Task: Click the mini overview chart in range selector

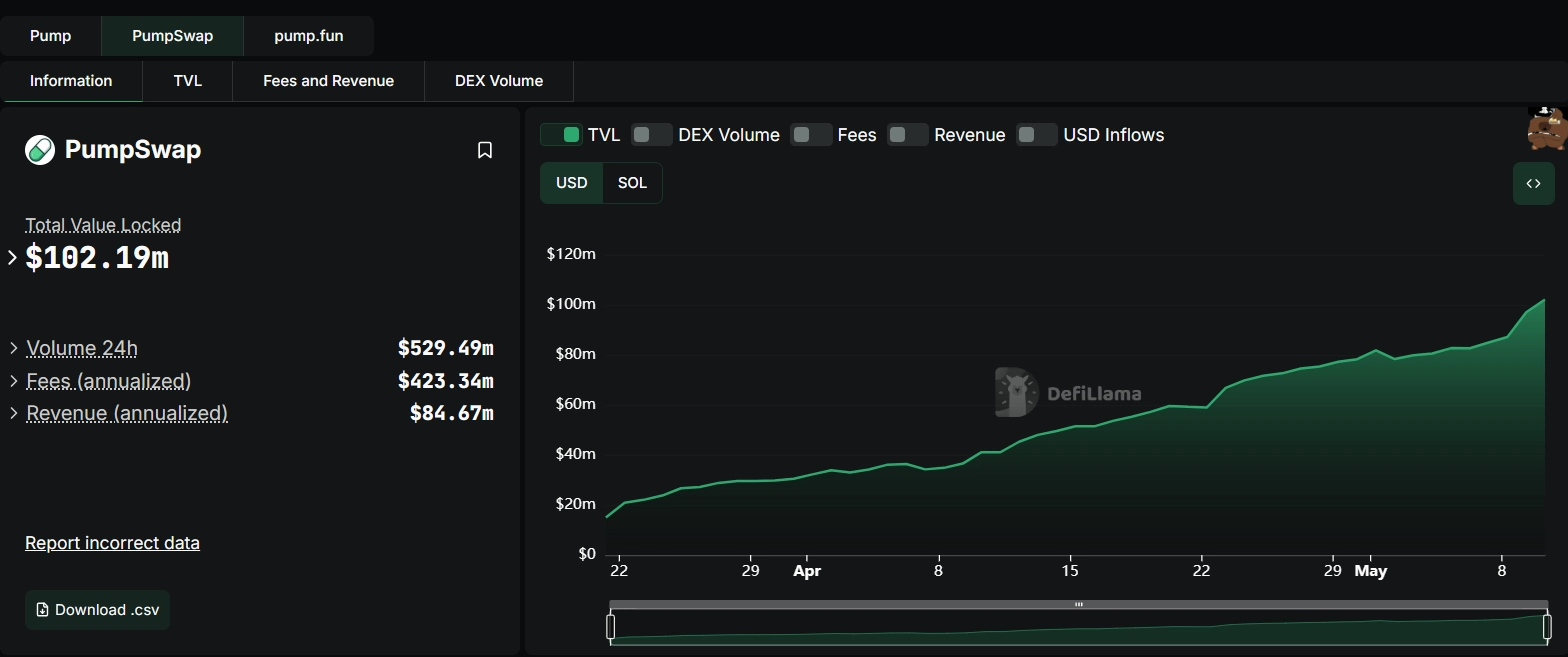Action: click(x=1078, y=628)
